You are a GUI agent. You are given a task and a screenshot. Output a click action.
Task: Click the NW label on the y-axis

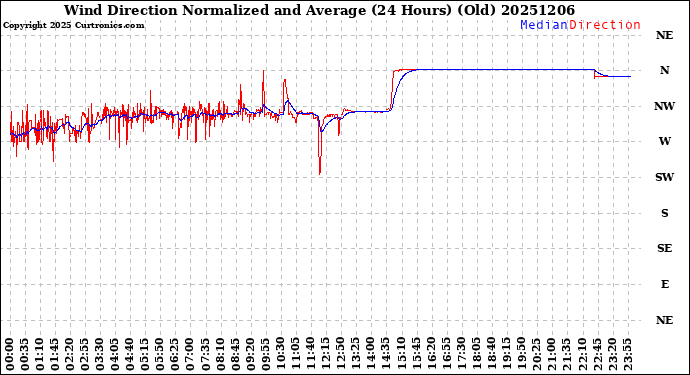click(x=664, y=106)
